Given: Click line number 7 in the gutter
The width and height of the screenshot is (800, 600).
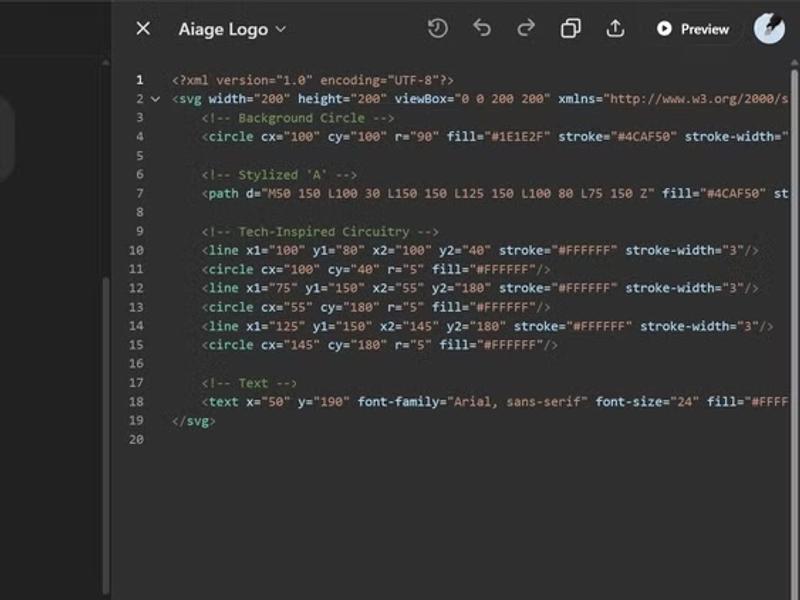Looking at the screenshot, I should point(139,194).
